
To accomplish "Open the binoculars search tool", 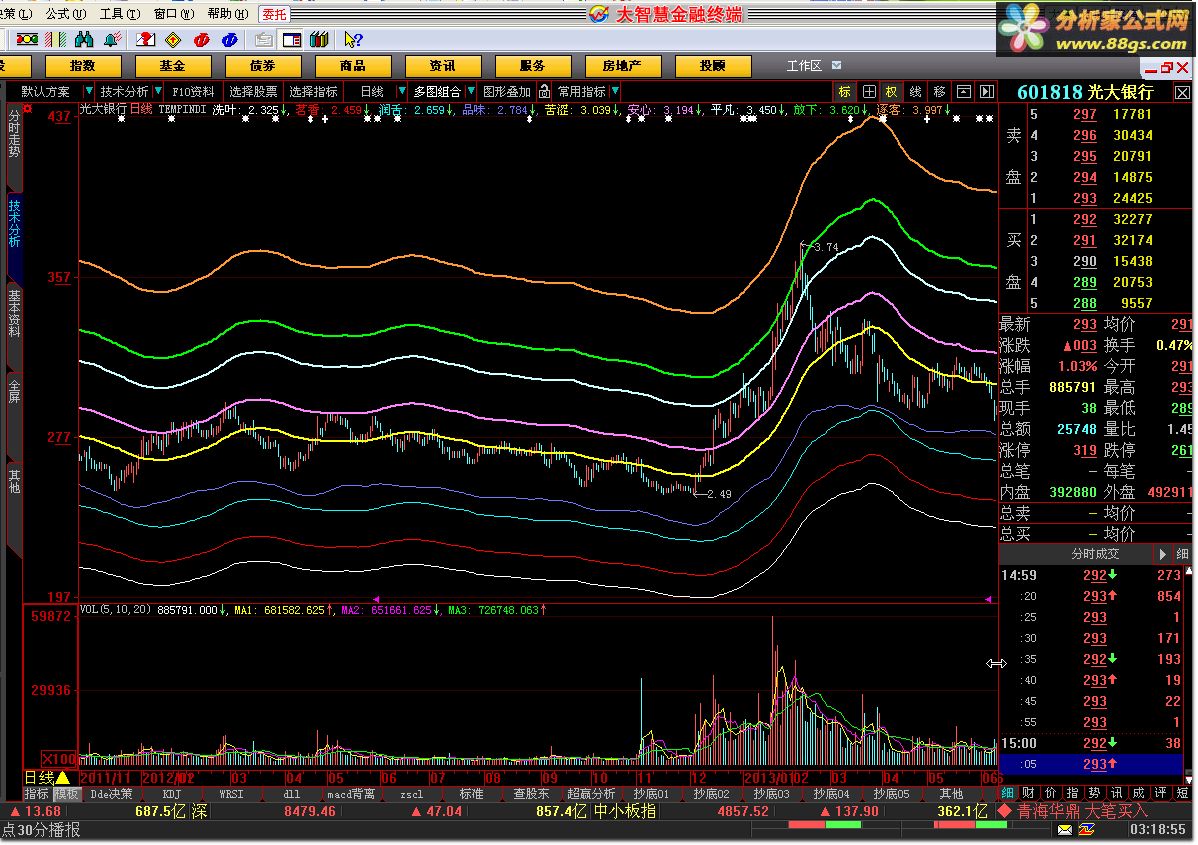I will tap(84, 40).
